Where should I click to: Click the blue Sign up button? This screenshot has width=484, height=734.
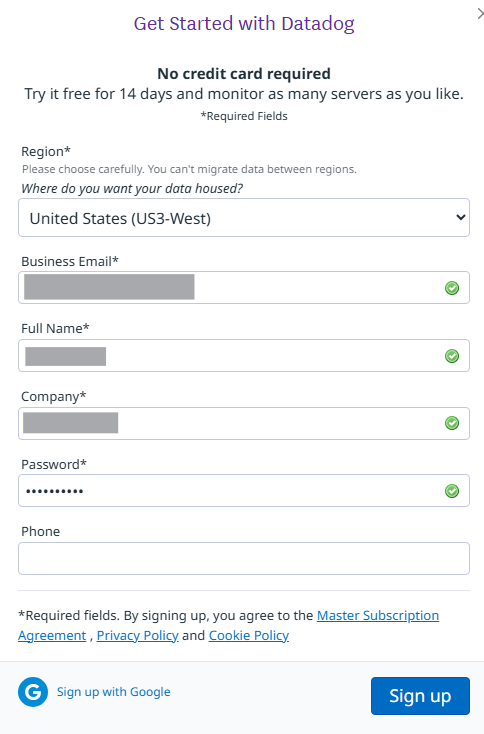click(x=420, y=696)
